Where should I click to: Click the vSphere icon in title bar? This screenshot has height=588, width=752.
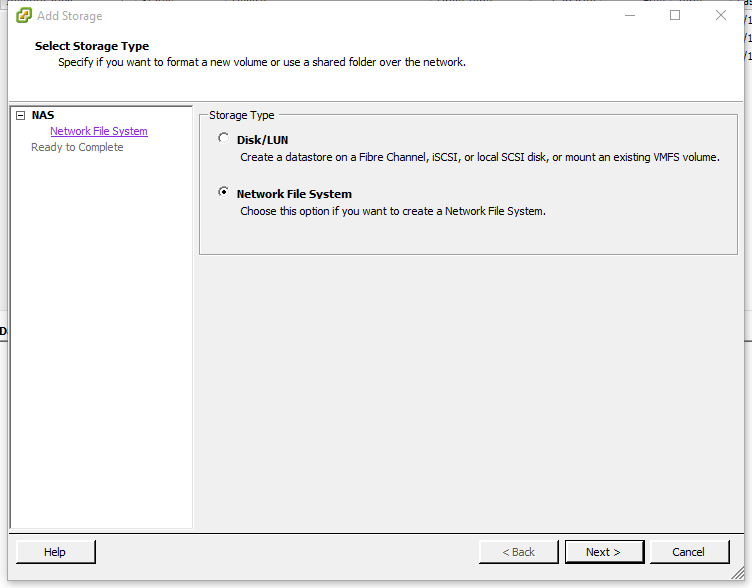tap(24, 15)
